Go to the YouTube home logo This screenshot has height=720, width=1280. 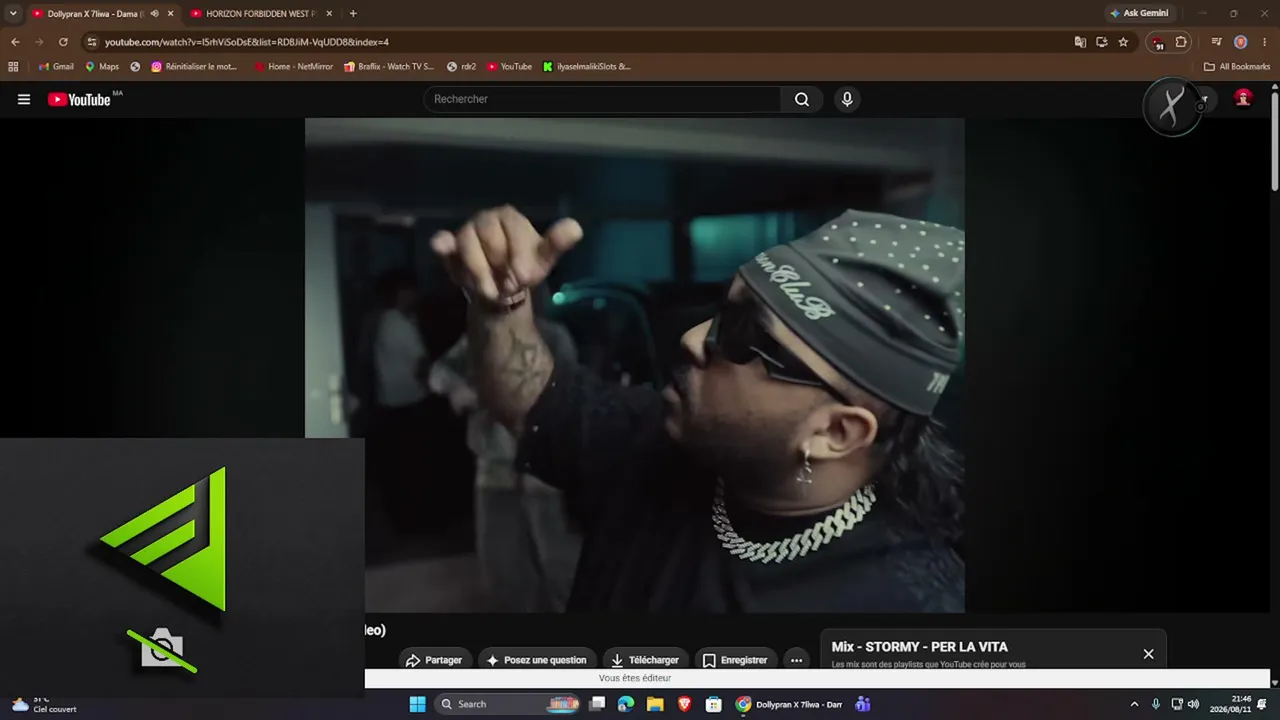tap(79, 99)
